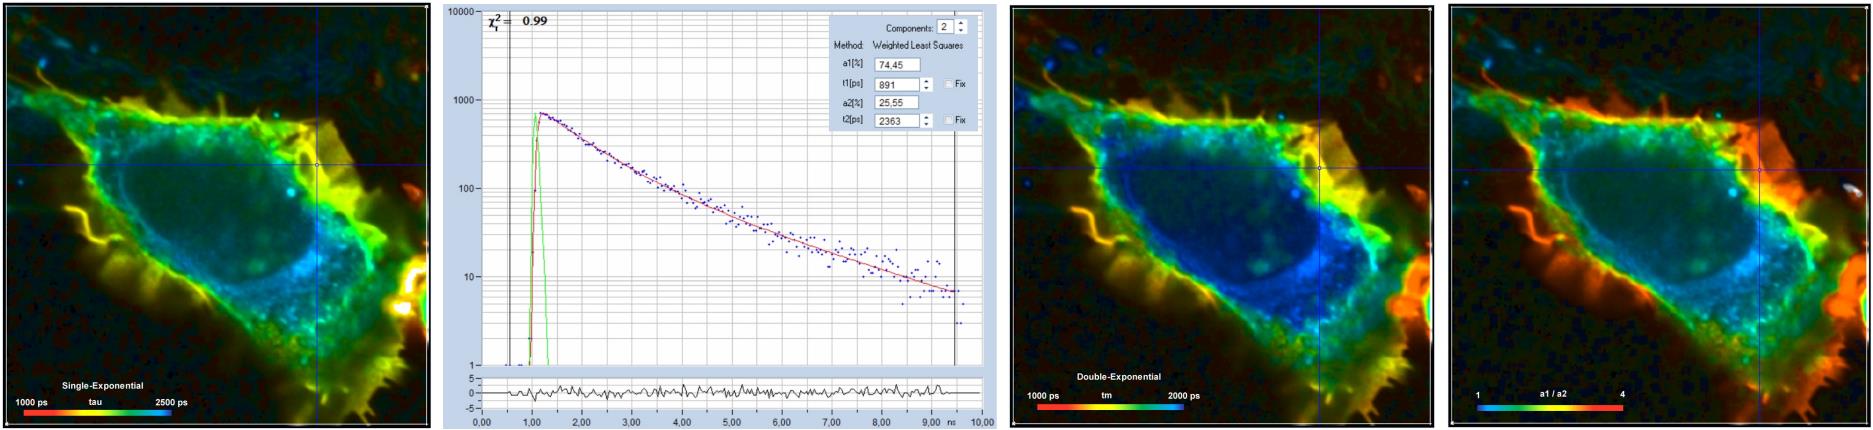Click the Weighted Least Squares method label
The width and height of the screenshot is (1873, 430).
pyautogui.click(x=917, y=46)
